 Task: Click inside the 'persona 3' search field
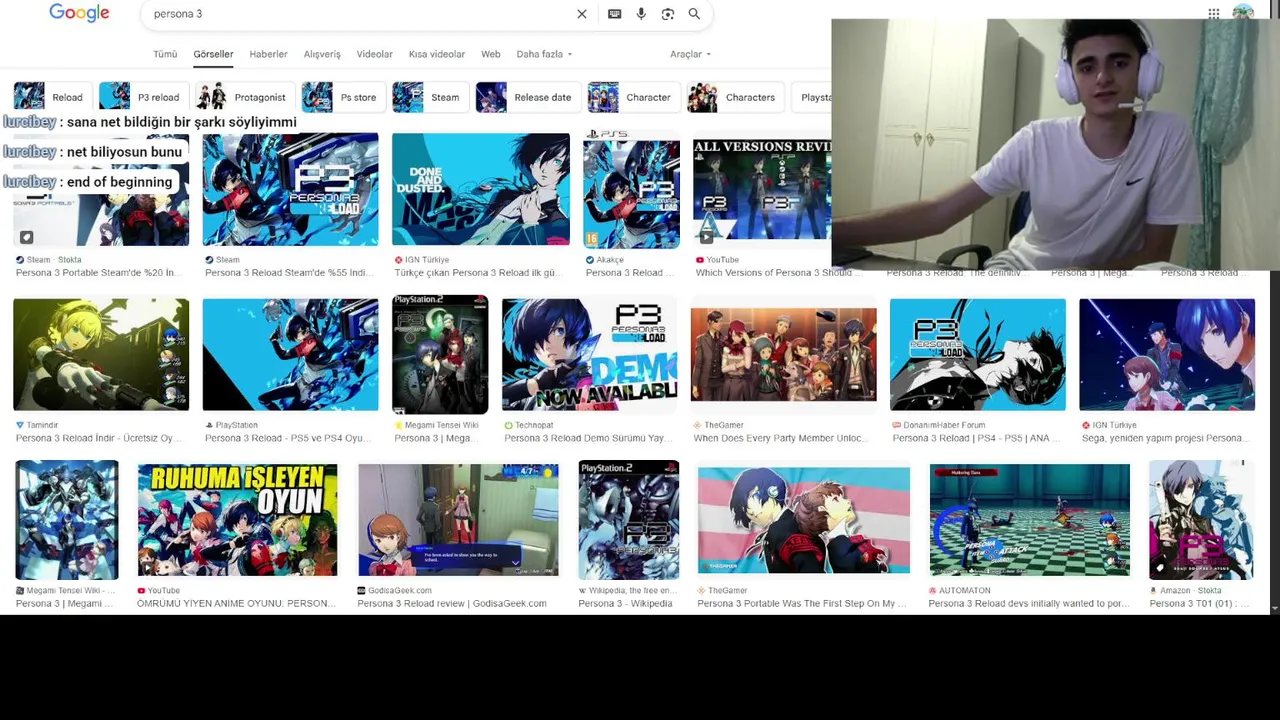pyautogui.click(x=360, y=14)
